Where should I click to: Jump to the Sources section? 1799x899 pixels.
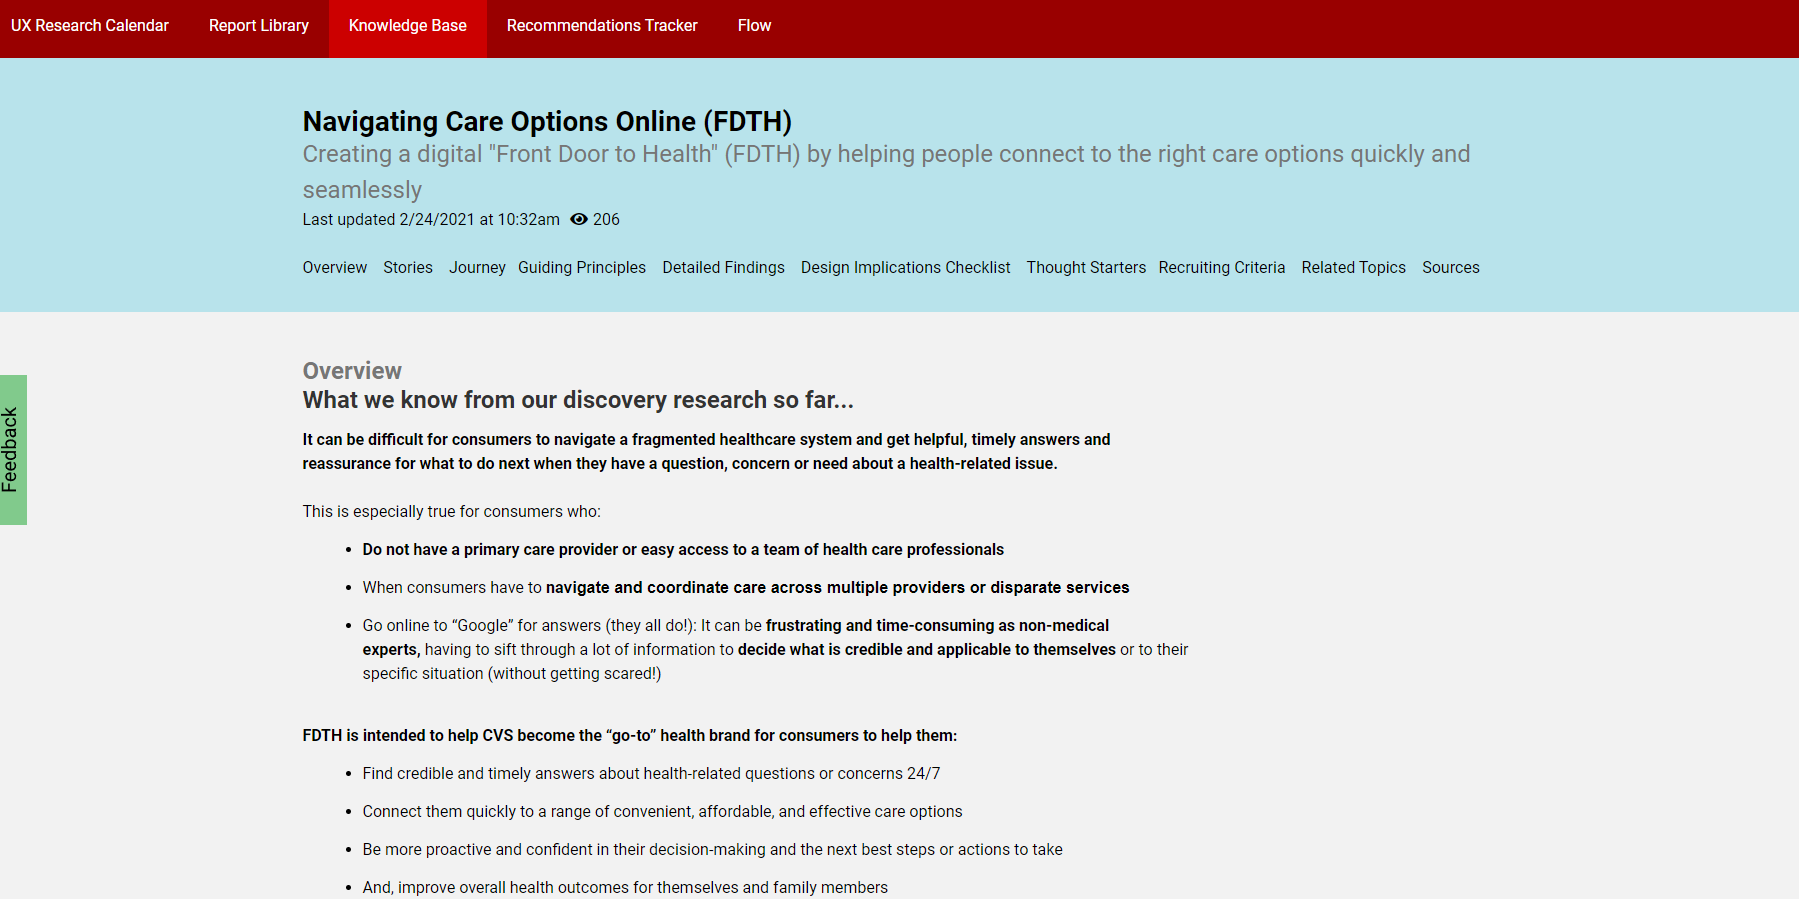coord(1451,268)
